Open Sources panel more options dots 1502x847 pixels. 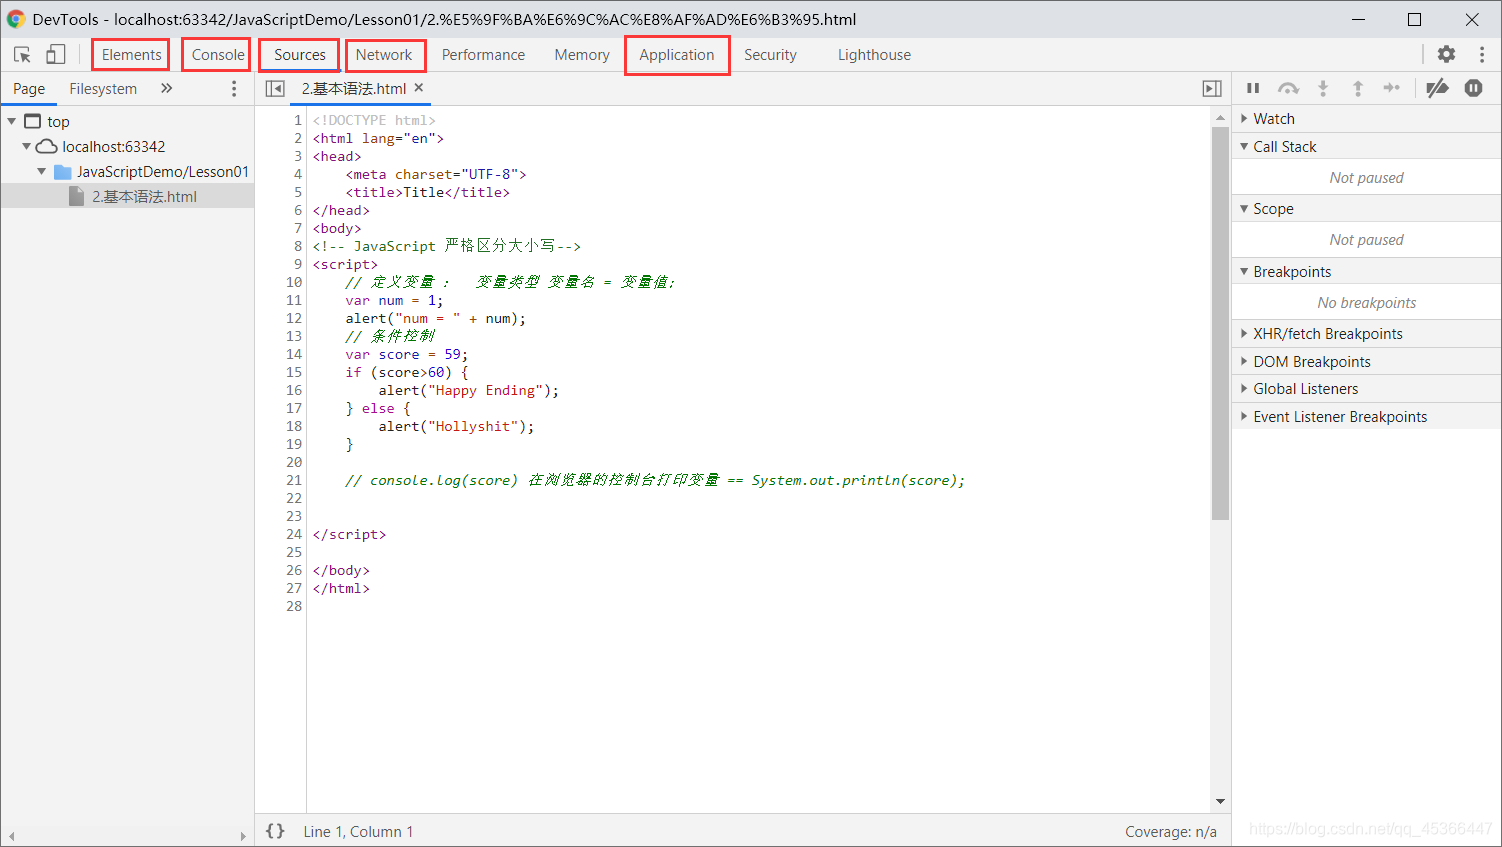[234, 89]
